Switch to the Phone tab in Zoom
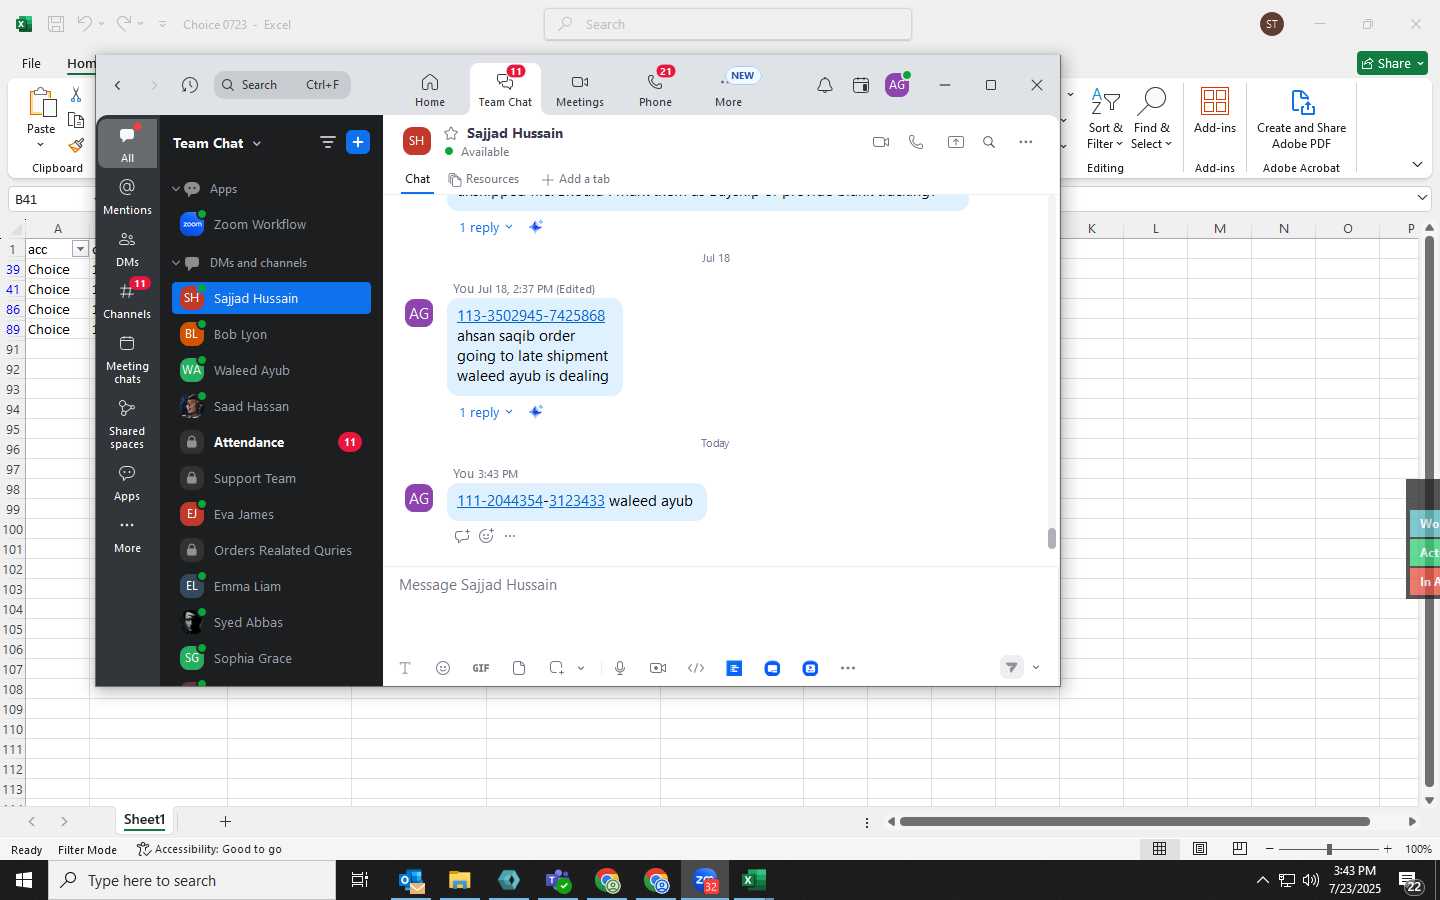 (x=655, y=90)
